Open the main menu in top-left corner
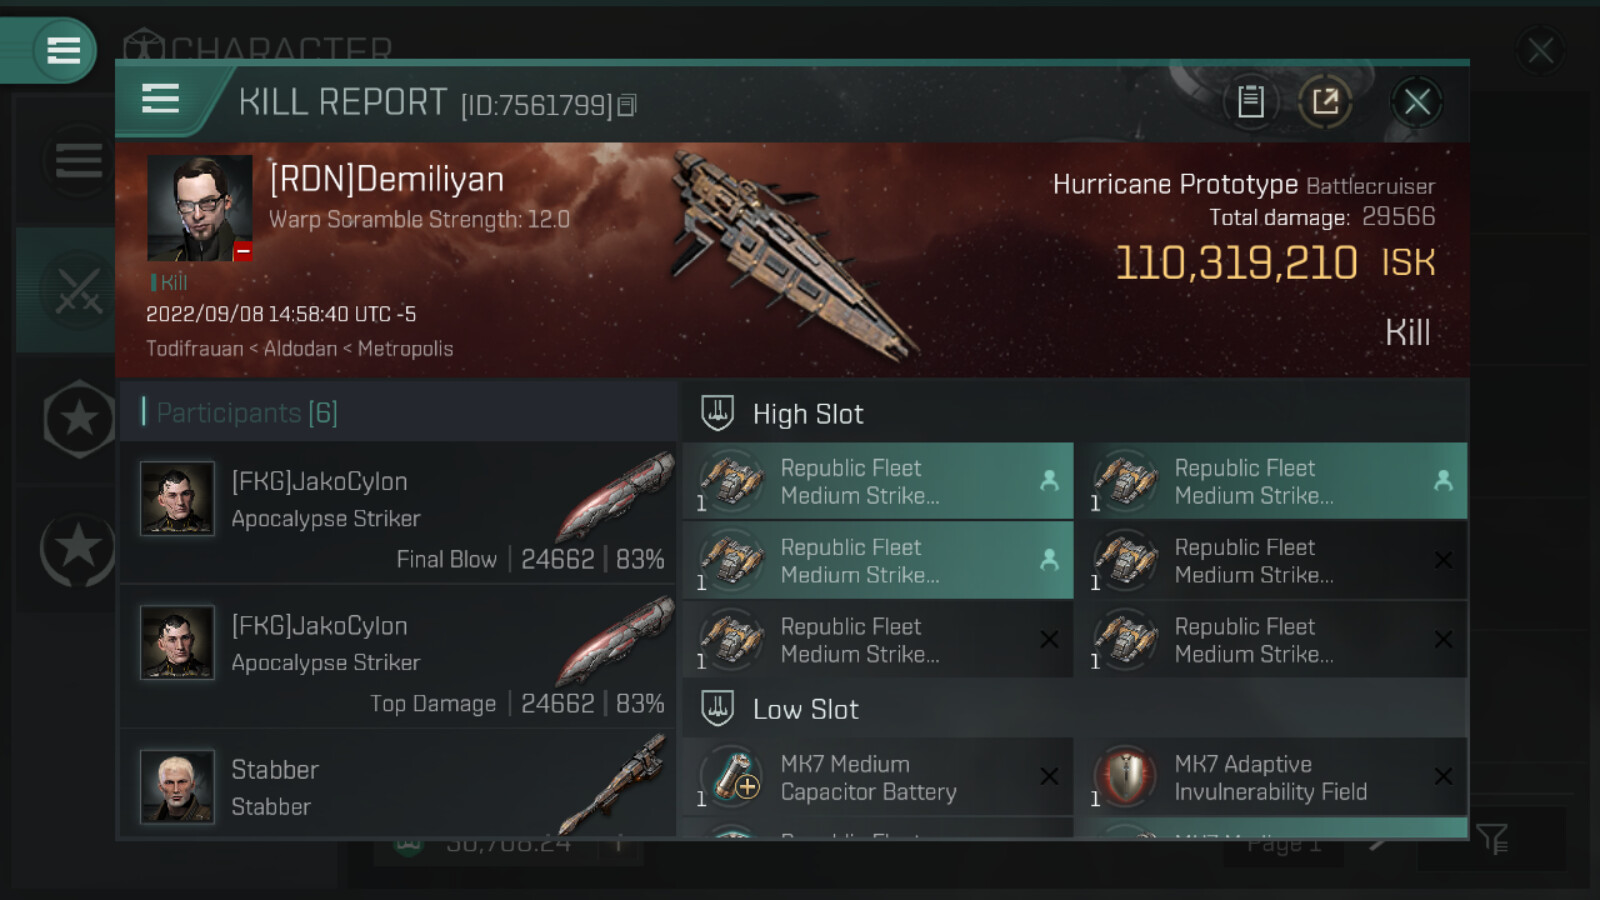This screenshot has width=1600, height=900. (x=63, y=50)
